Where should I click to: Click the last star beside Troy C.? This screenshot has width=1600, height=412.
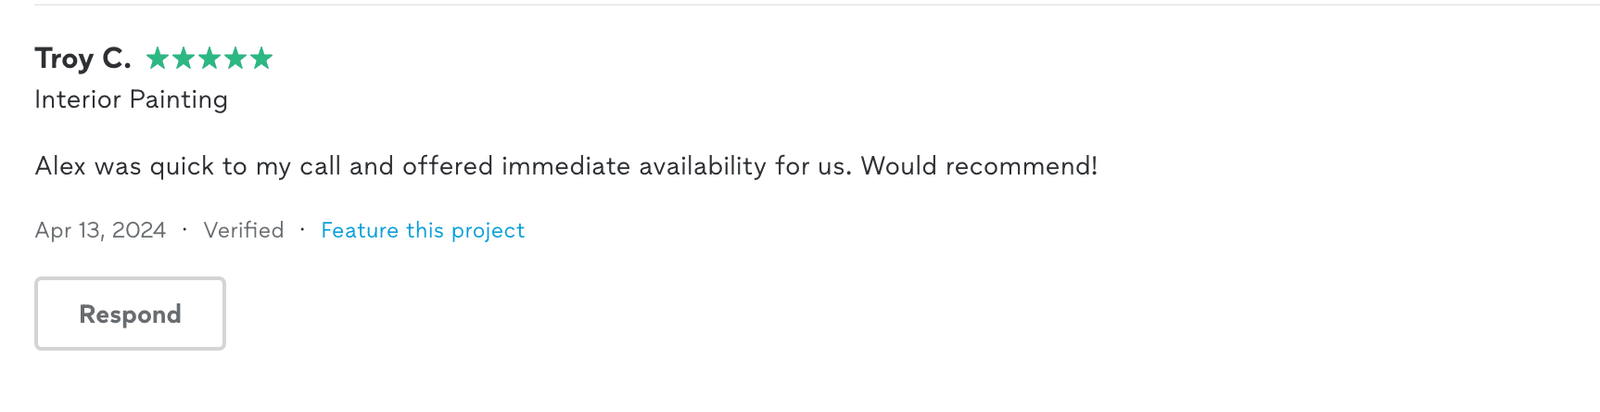(x=261, y=58)
